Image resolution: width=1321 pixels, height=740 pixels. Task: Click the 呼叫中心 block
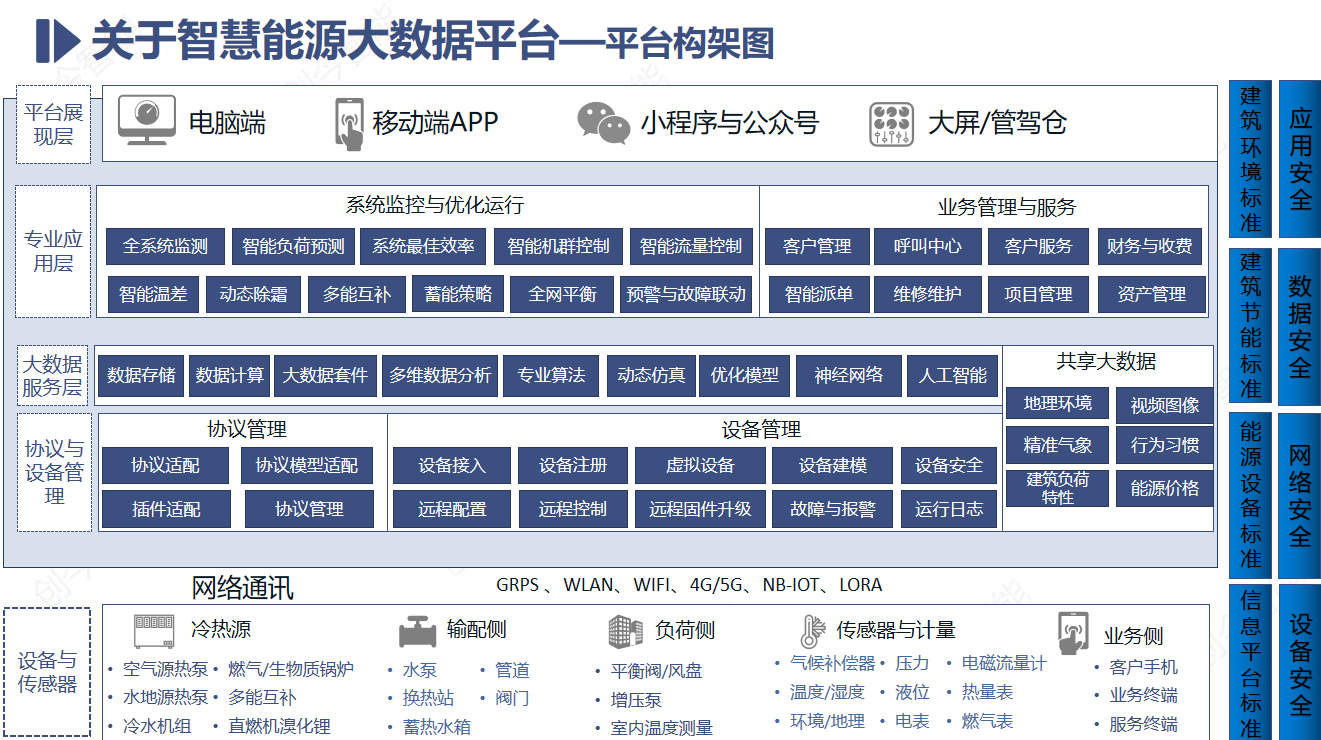coord(927,246)
